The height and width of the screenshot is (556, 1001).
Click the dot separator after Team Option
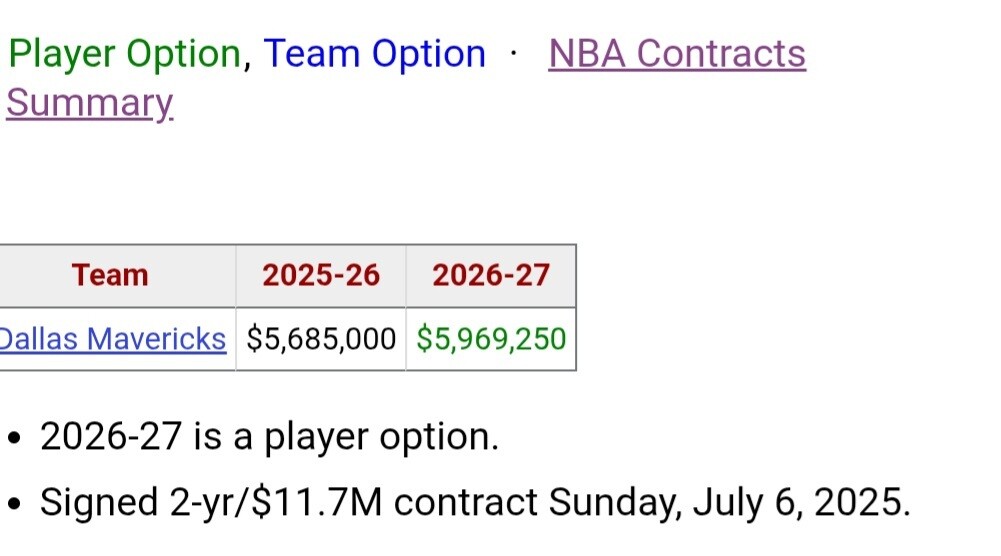(514, 53)
